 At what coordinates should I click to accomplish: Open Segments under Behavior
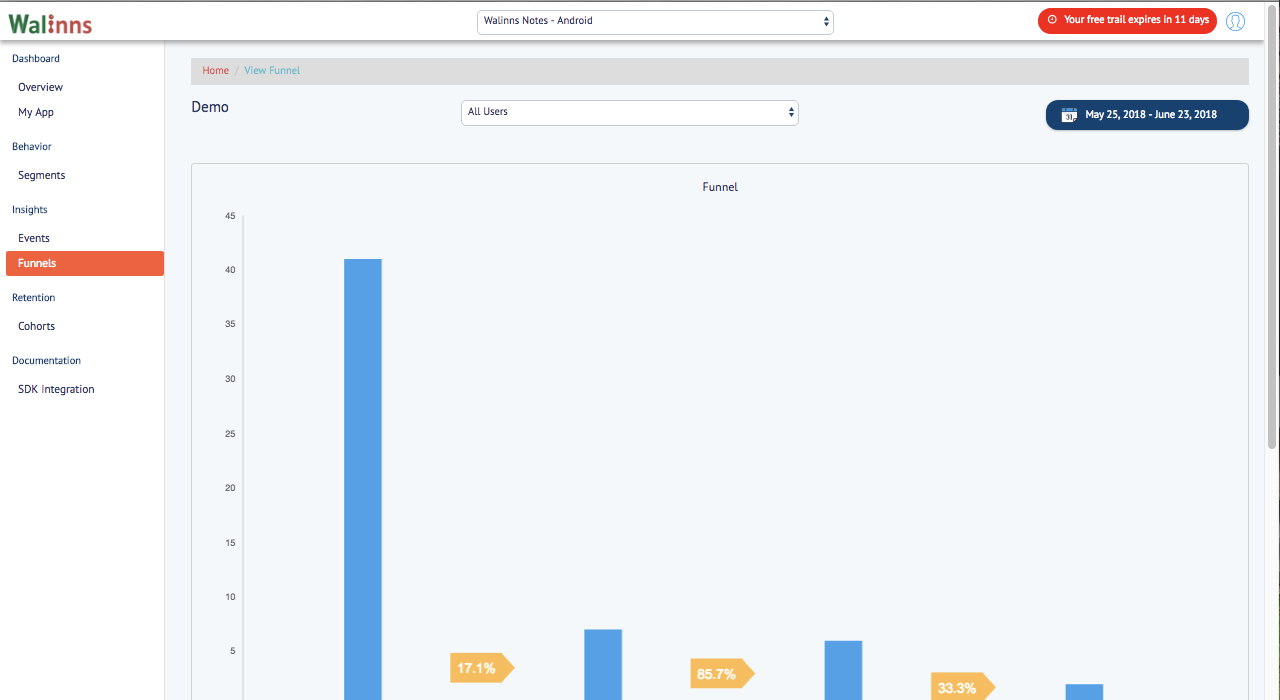click(41, 175)
